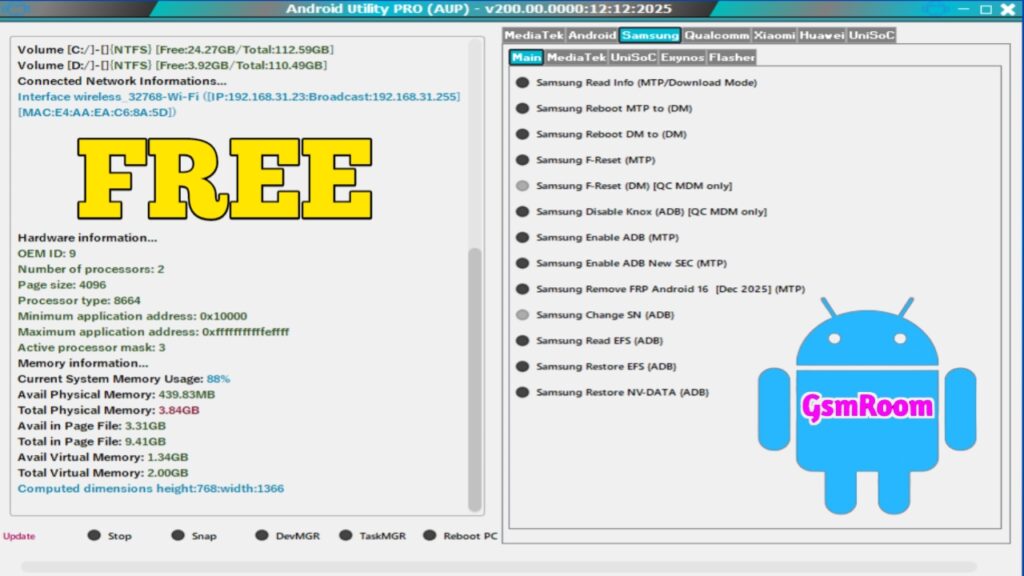Screen dimensions: 1024x576
Task: Open DevMGR device manager
Action: [x=263, y=535]
